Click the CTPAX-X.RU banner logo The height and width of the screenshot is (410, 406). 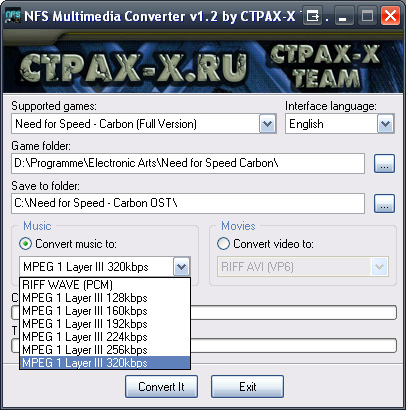(x=133, y=67)
